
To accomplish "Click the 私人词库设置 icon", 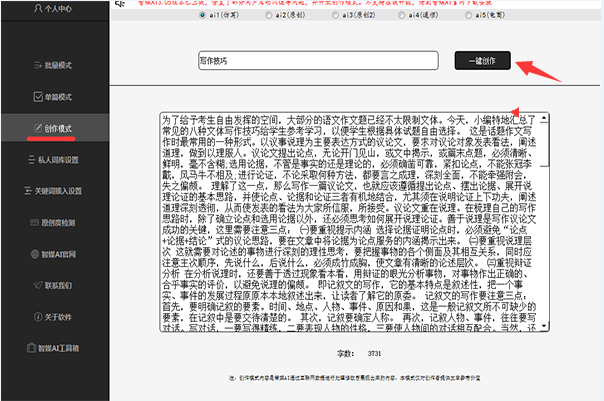I will click(32, 159).
